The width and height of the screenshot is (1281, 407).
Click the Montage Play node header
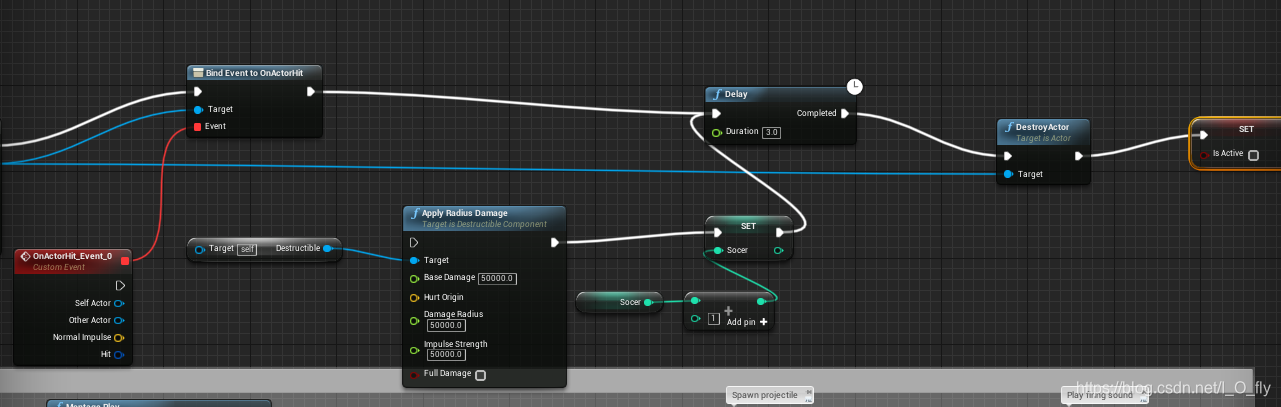(160, 403)
